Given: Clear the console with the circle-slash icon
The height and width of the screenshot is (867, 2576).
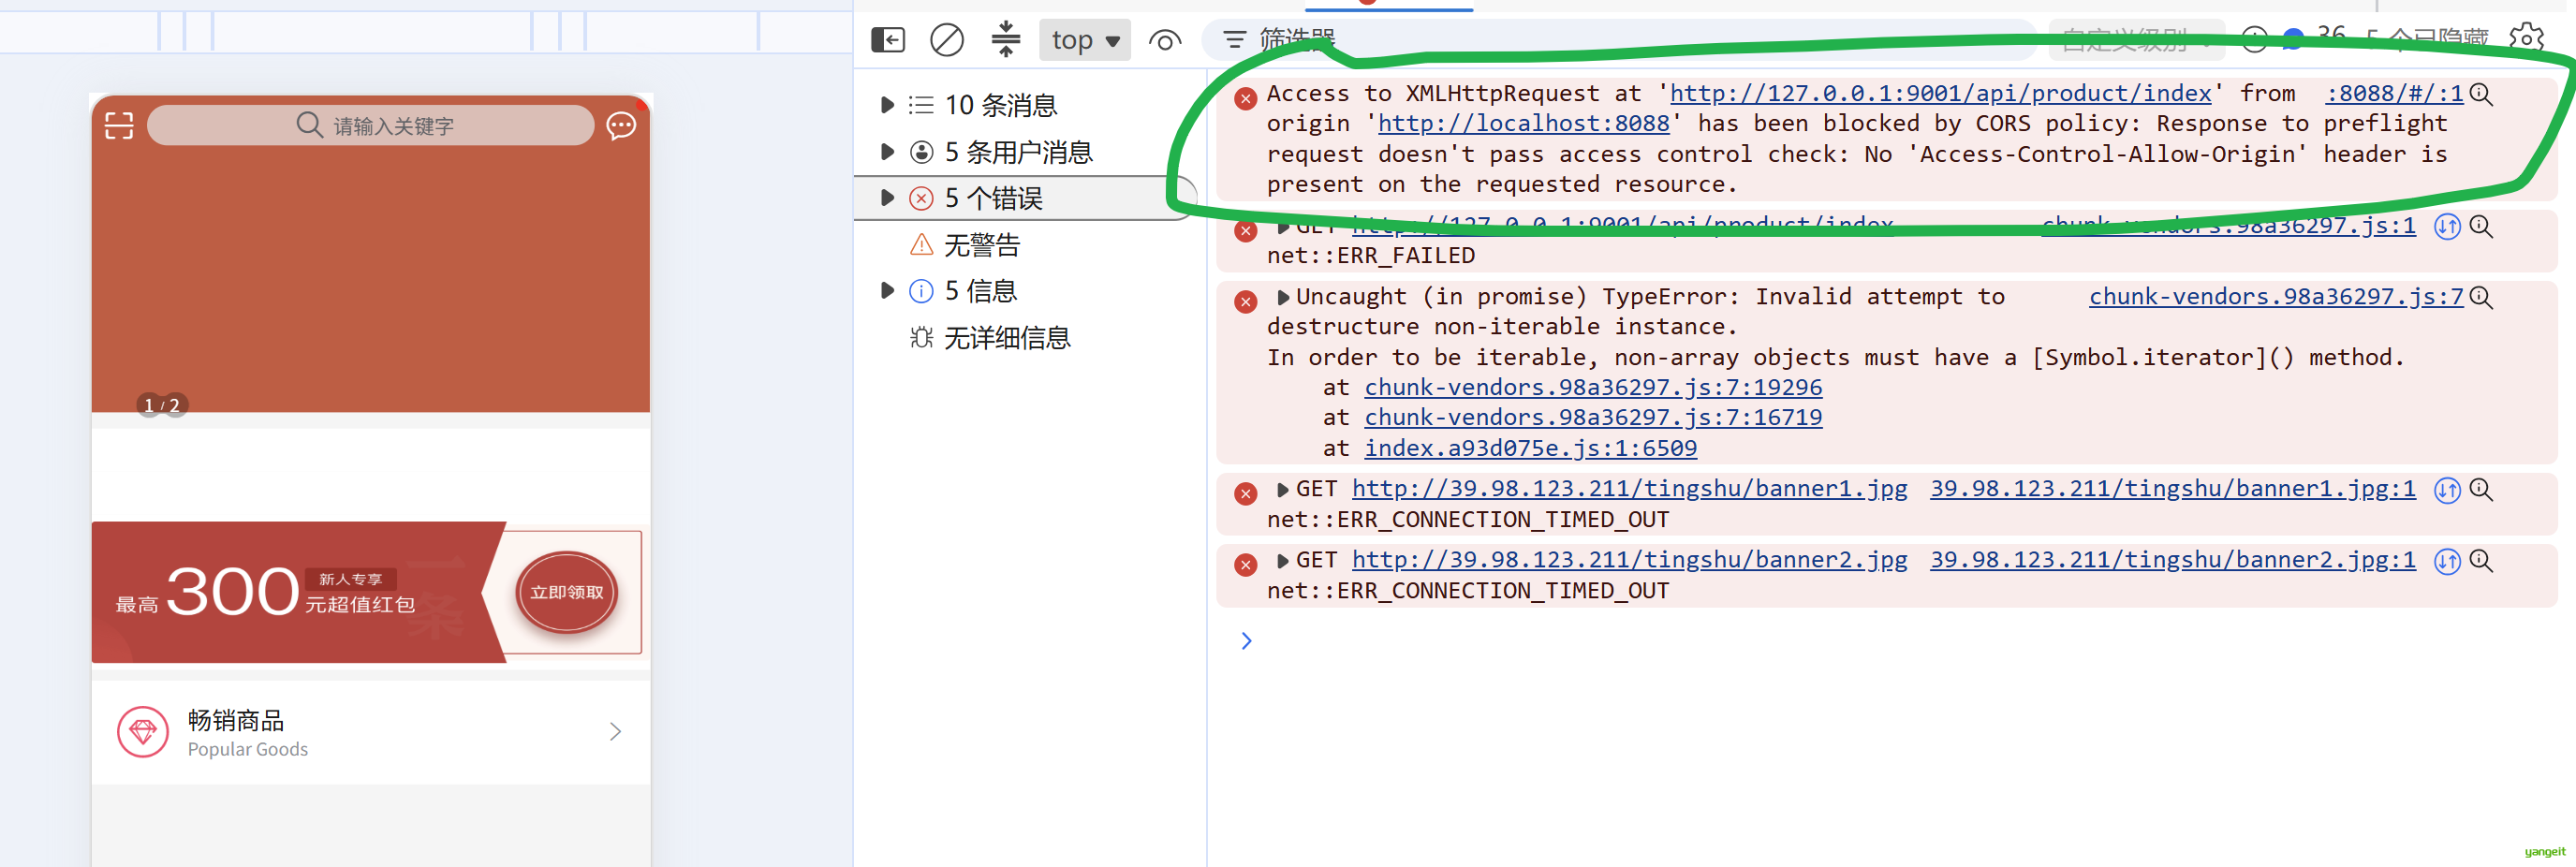Looking at the screenshot, I should [946, 40].
